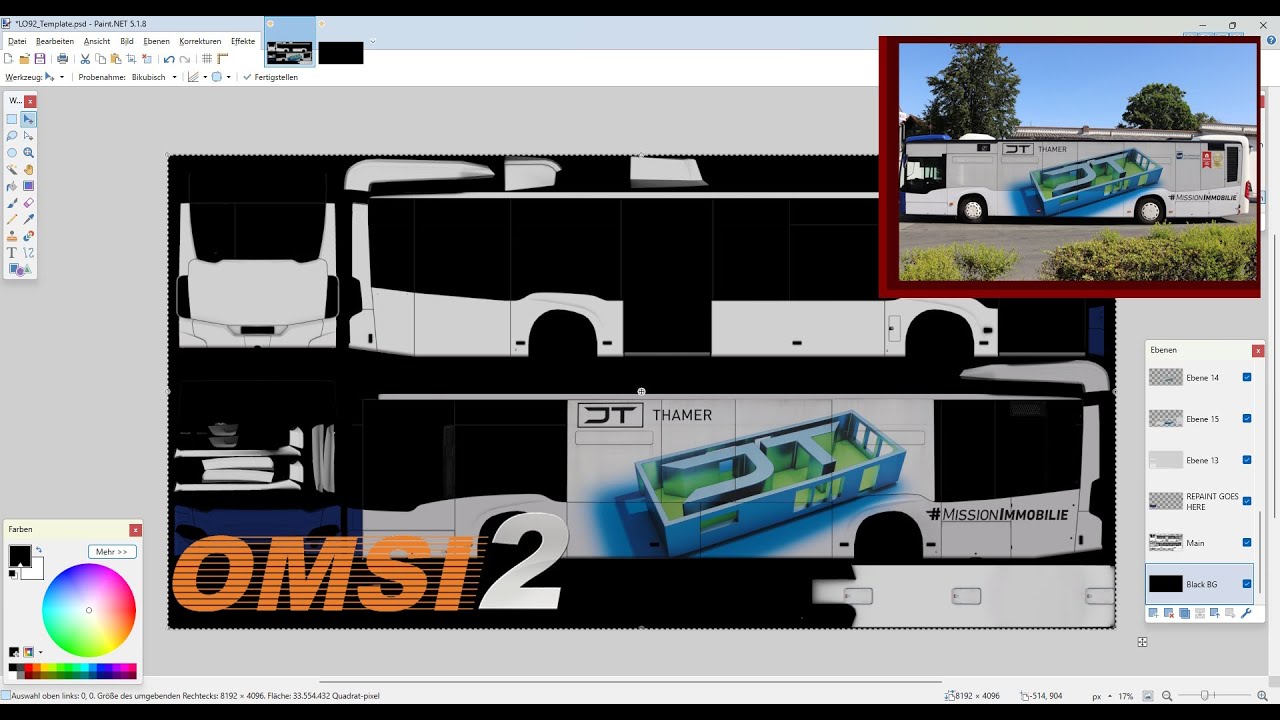Select the Paint Bucket tool
The width and height of the screenshot is (1280, 720).
12,186
